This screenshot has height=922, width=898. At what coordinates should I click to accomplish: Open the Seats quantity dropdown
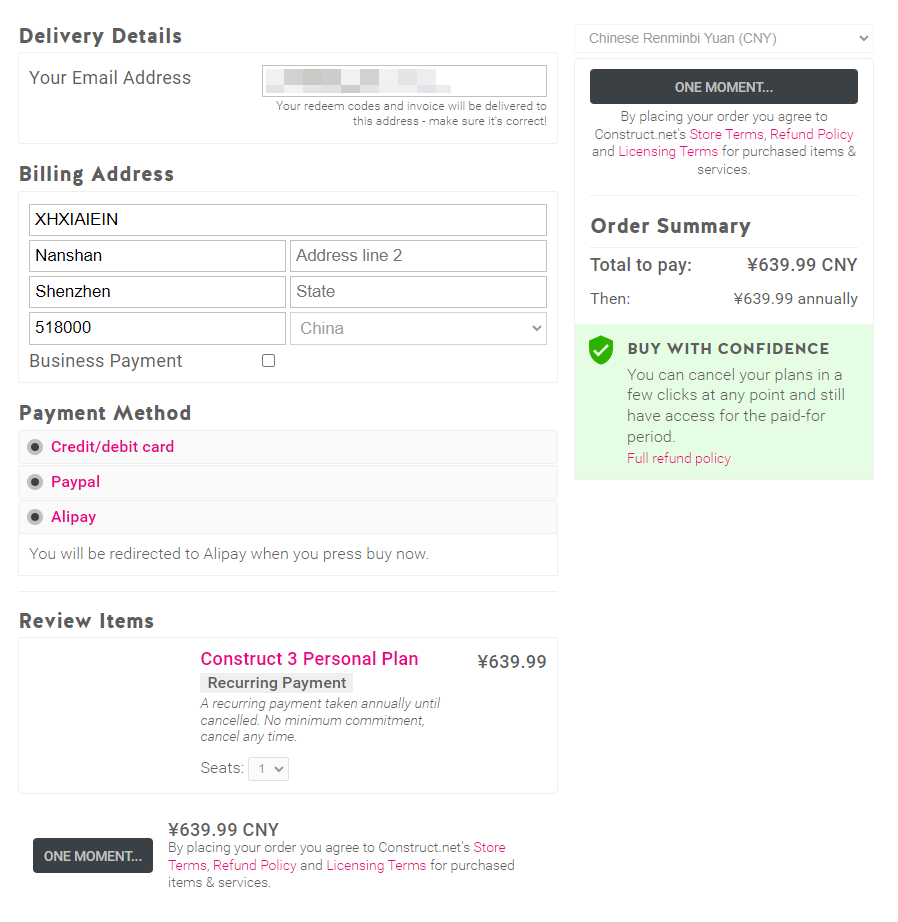coord(268,769)
